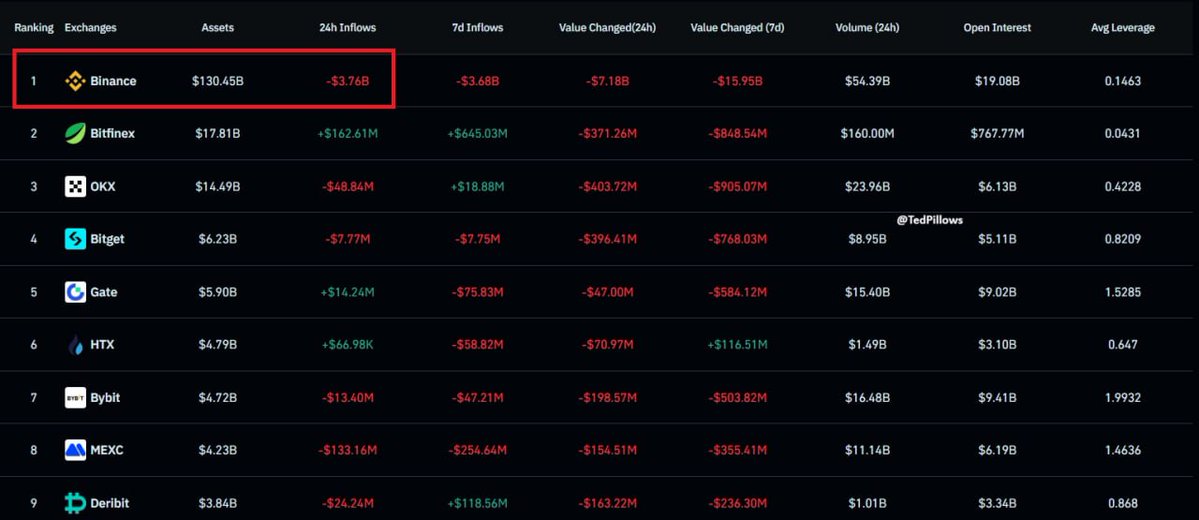Select Binance volume $54.39B
This screenshot has width=1199, height=520.
click(x=867, y=80)
